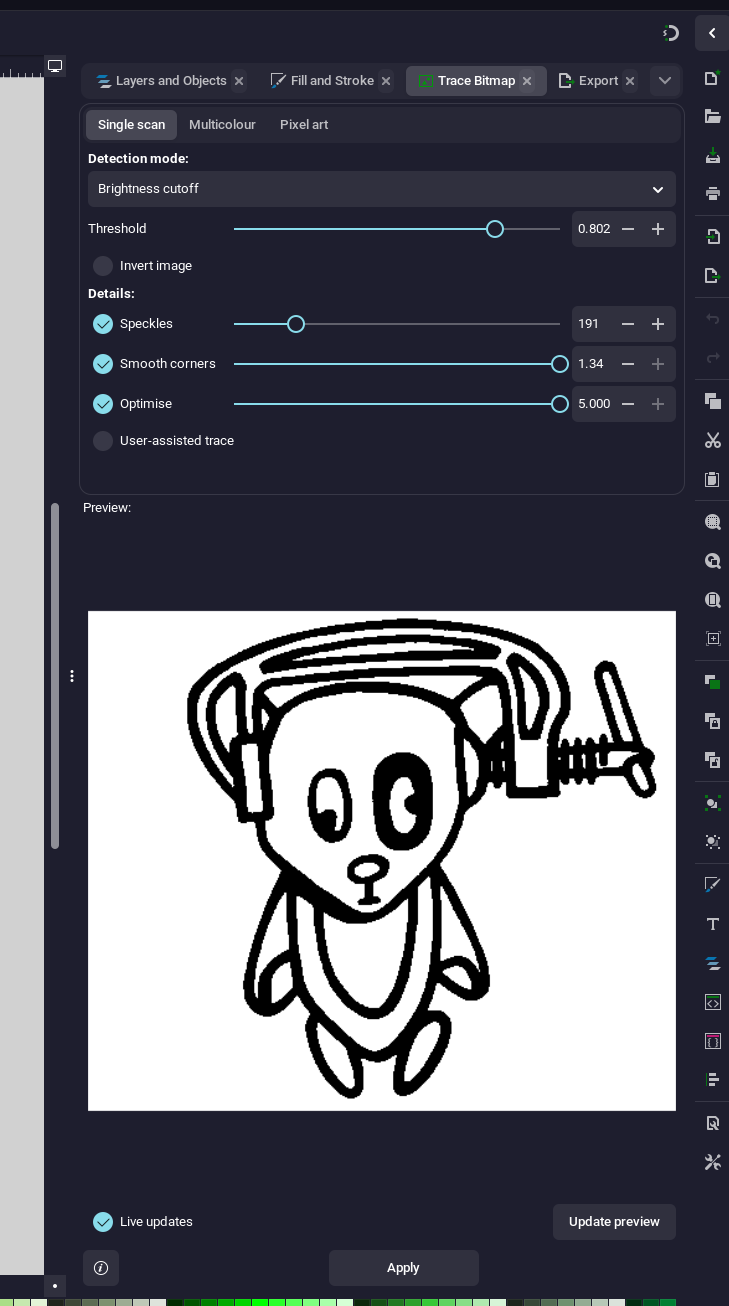
Task: Expand the dialog tabs overflow chevron
Action: [665, 81]
